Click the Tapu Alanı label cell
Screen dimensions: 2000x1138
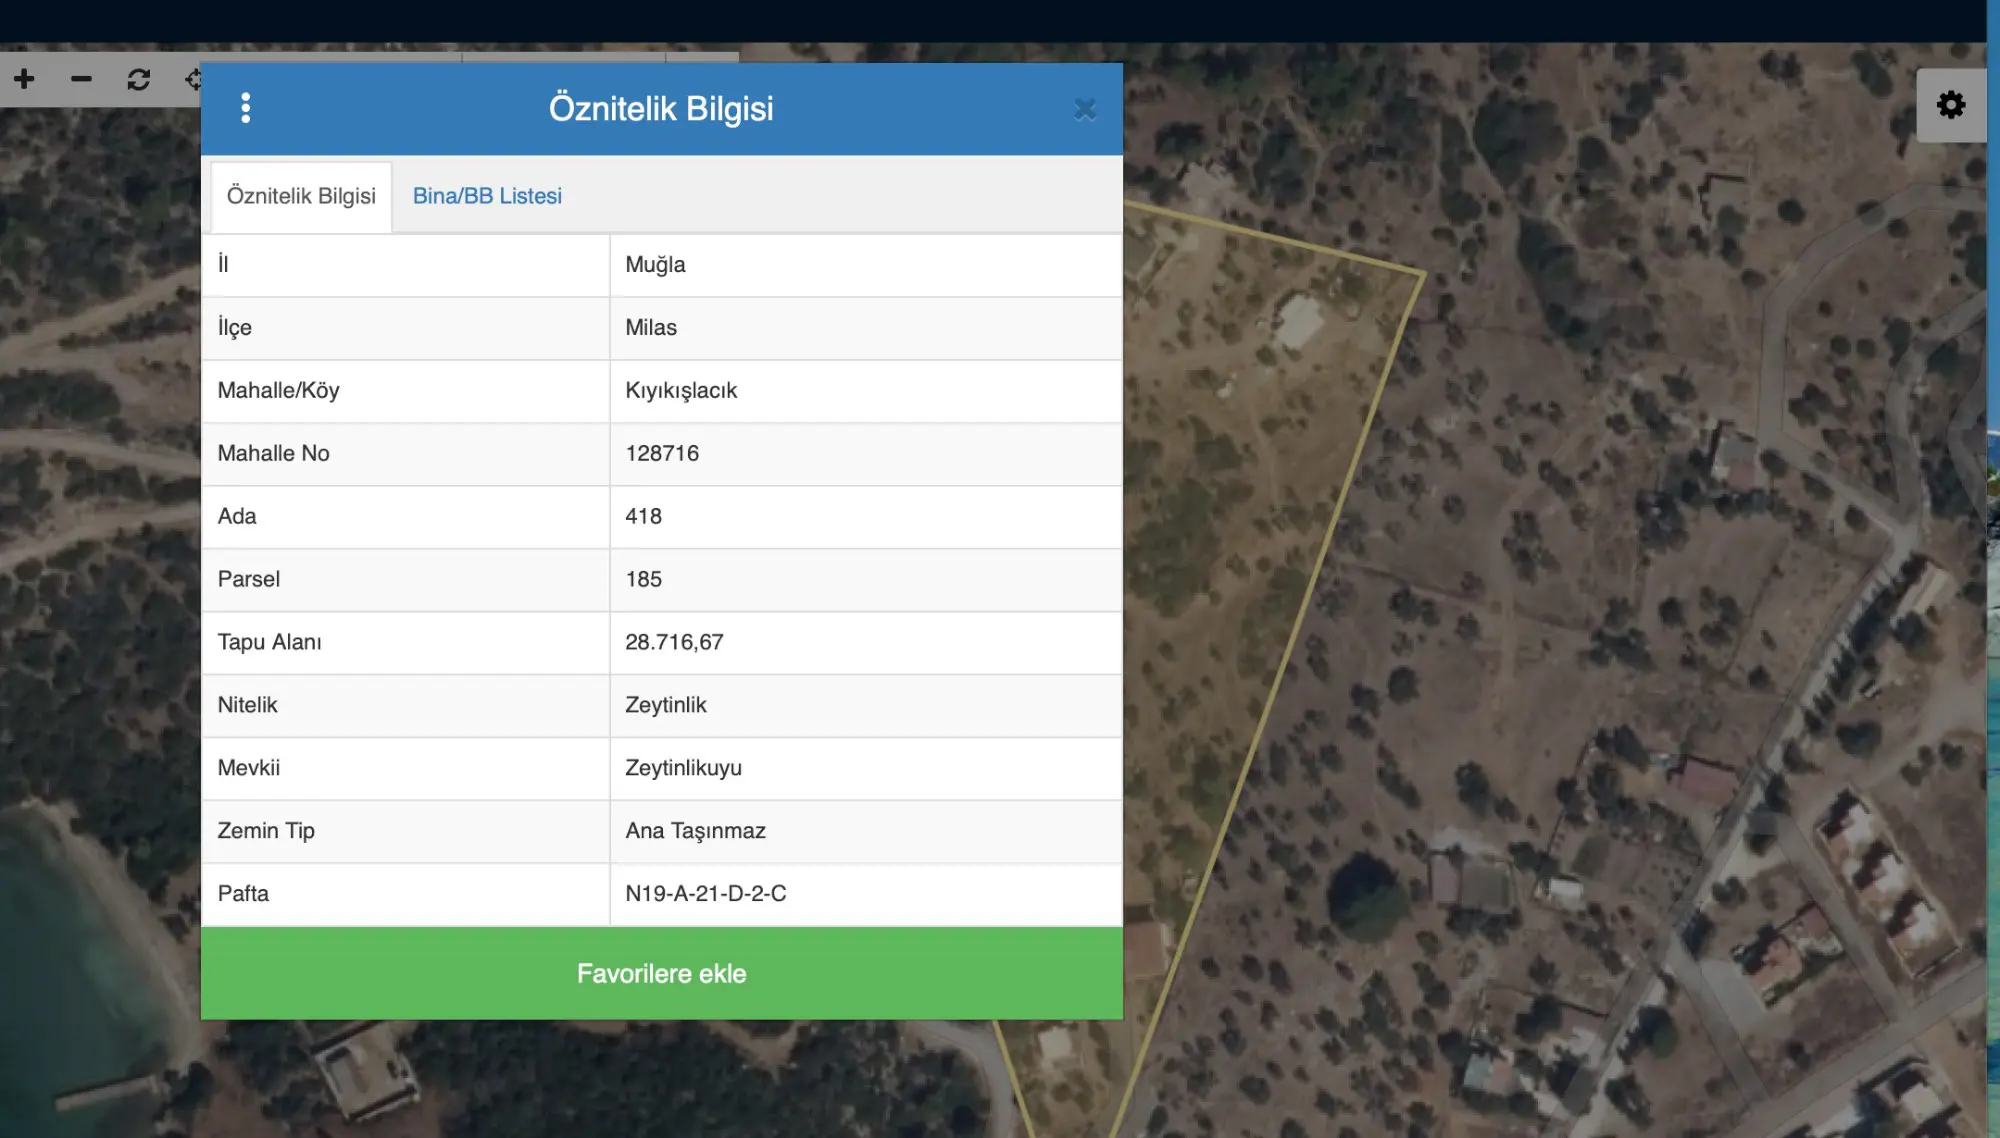click(405, 643)
